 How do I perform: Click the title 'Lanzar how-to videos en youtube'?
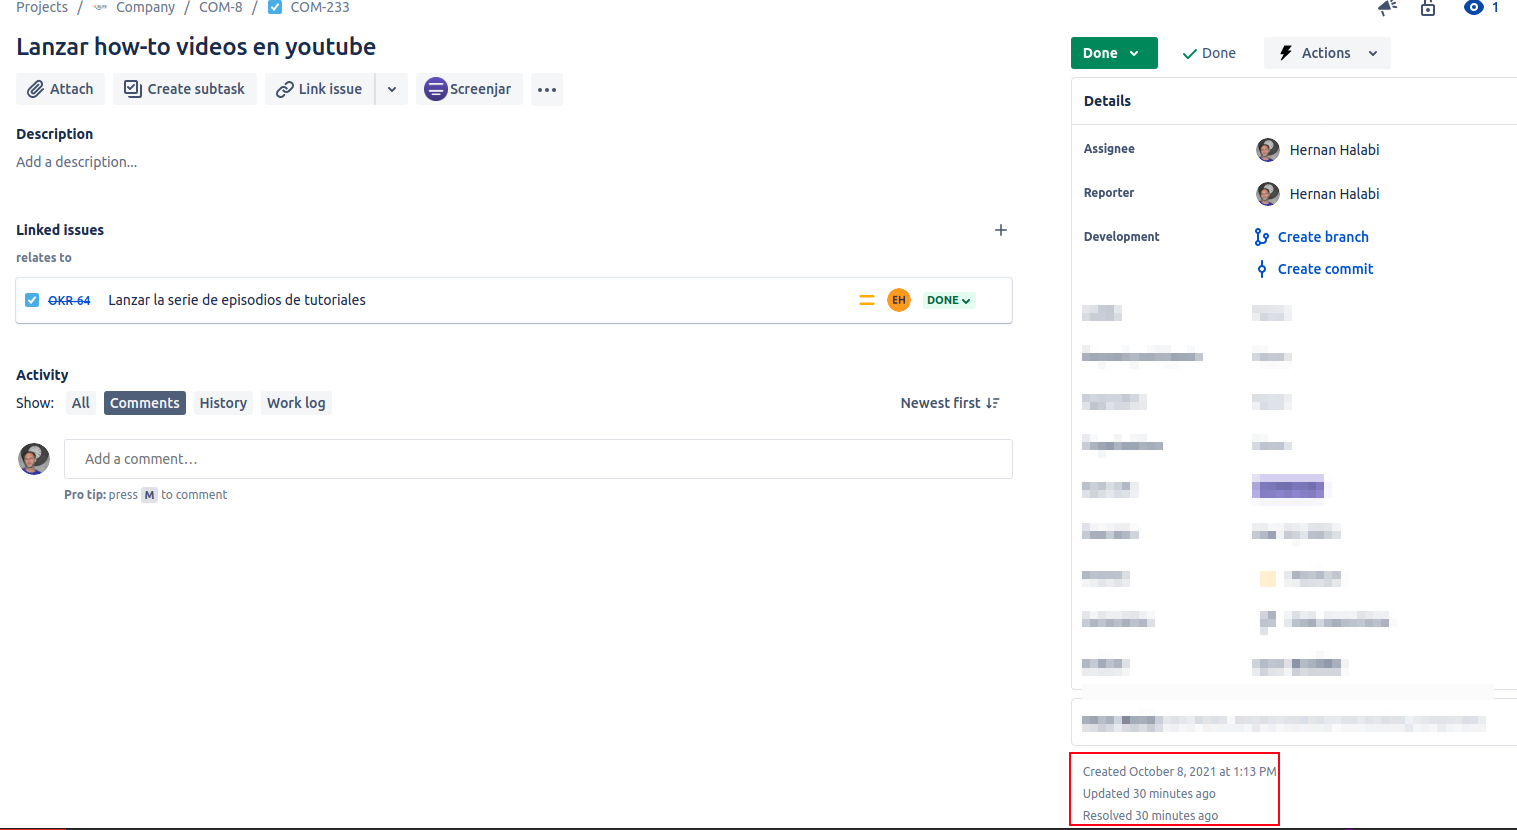[196, 47]
